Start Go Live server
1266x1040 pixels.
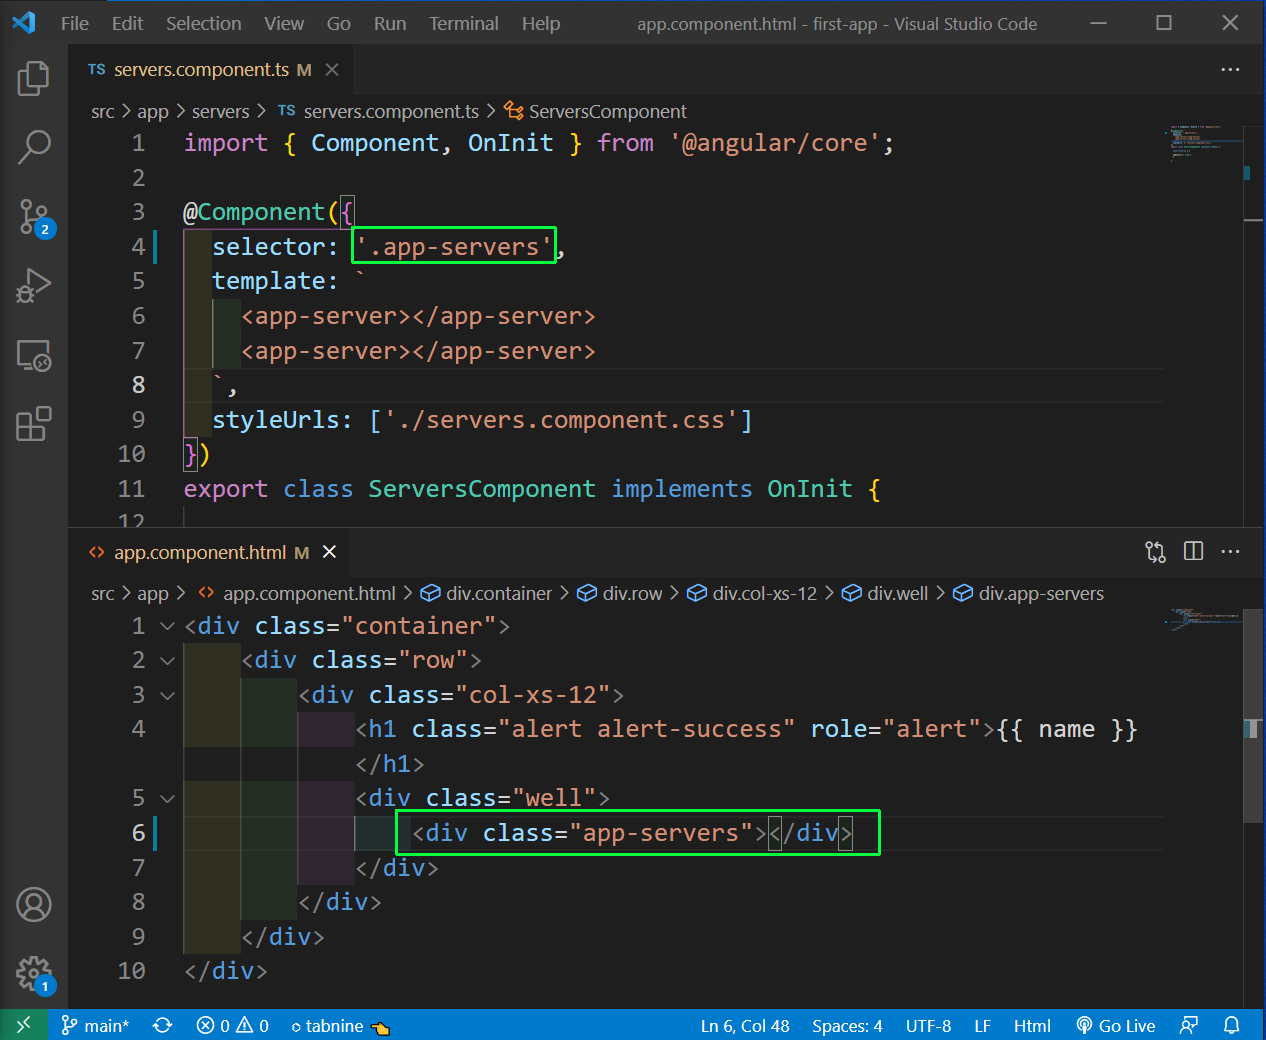tap(1115, 1026)
